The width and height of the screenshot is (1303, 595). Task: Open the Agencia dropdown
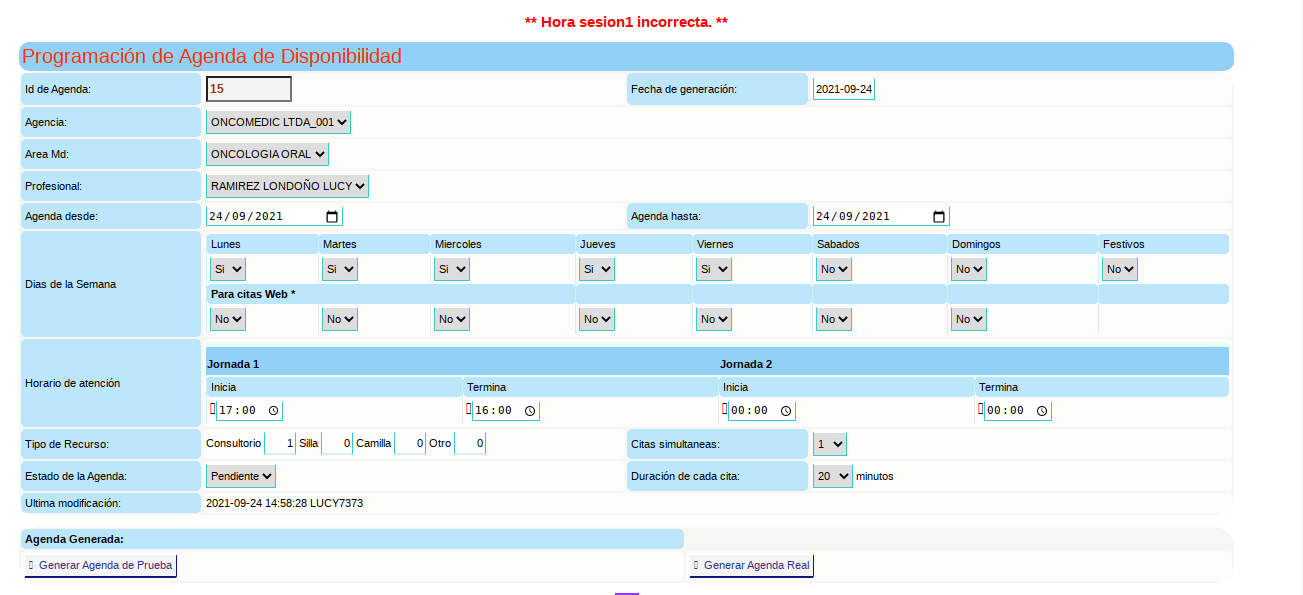coord(278,122)
